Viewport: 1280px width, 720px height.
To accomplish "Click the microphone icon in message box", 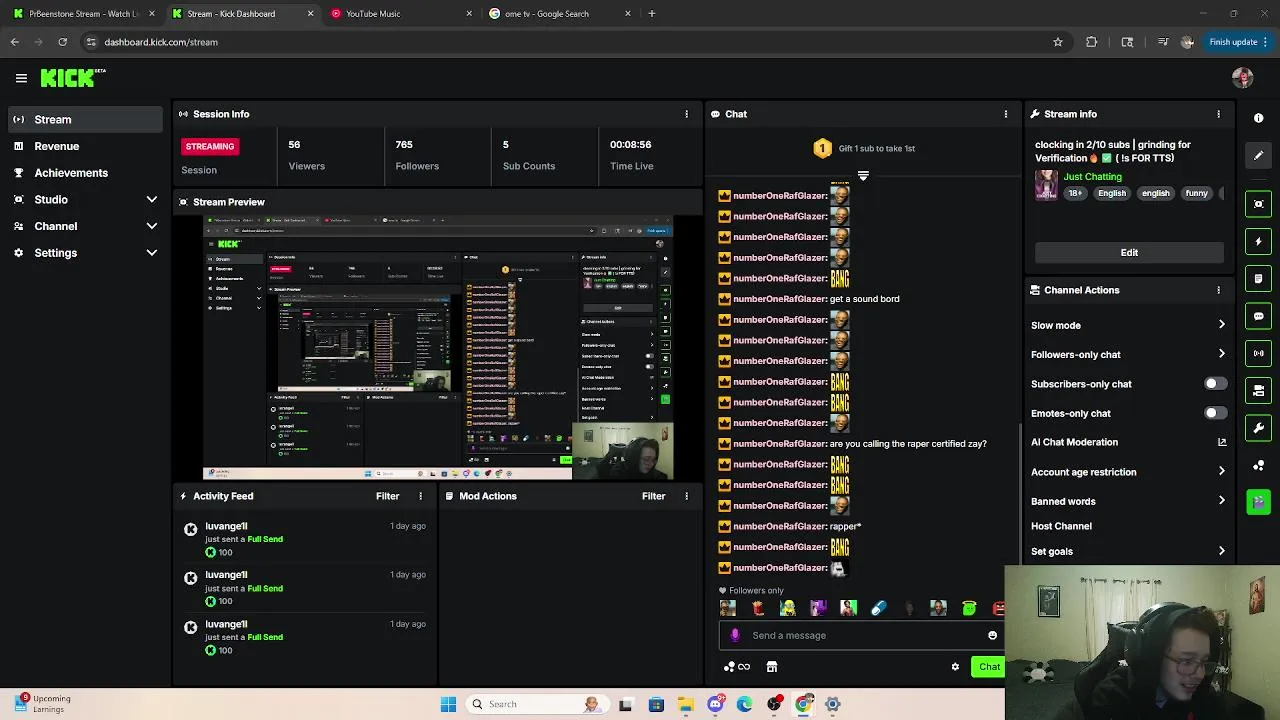I will coord(735,635).
